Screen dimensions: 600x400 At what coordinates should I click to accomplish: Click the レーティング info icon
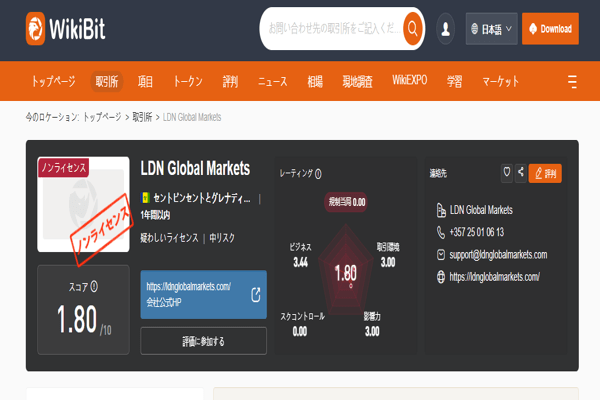pos(318,174)
